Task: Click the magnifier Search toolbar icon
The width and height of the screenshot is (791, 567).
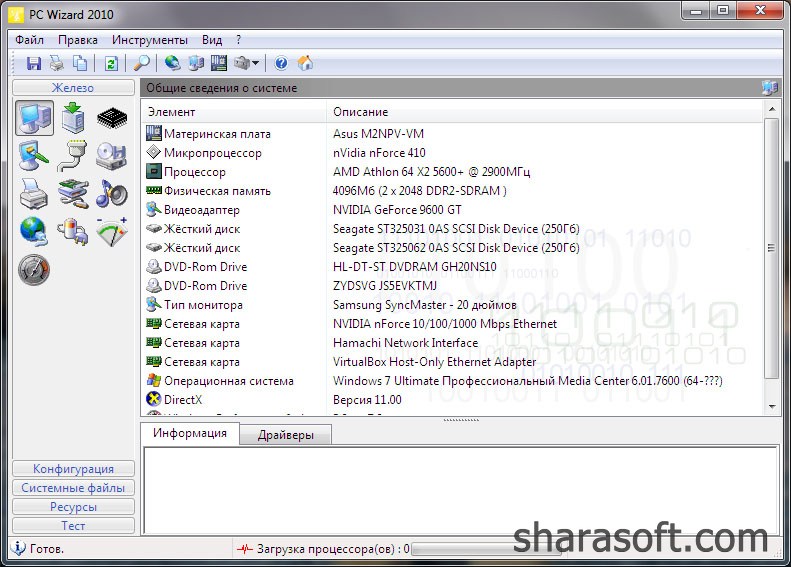Action: coord(141,63)
